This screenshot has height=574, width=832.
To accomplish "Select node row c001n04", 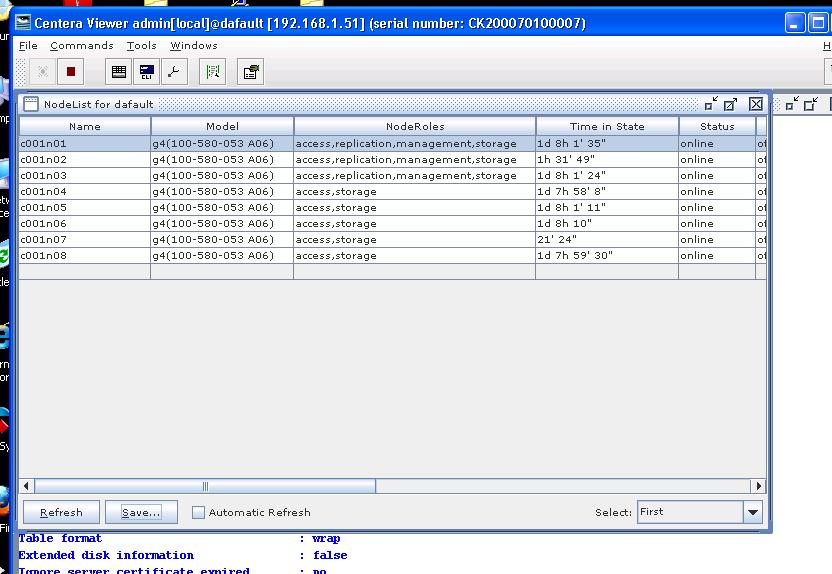I will 393,191.
